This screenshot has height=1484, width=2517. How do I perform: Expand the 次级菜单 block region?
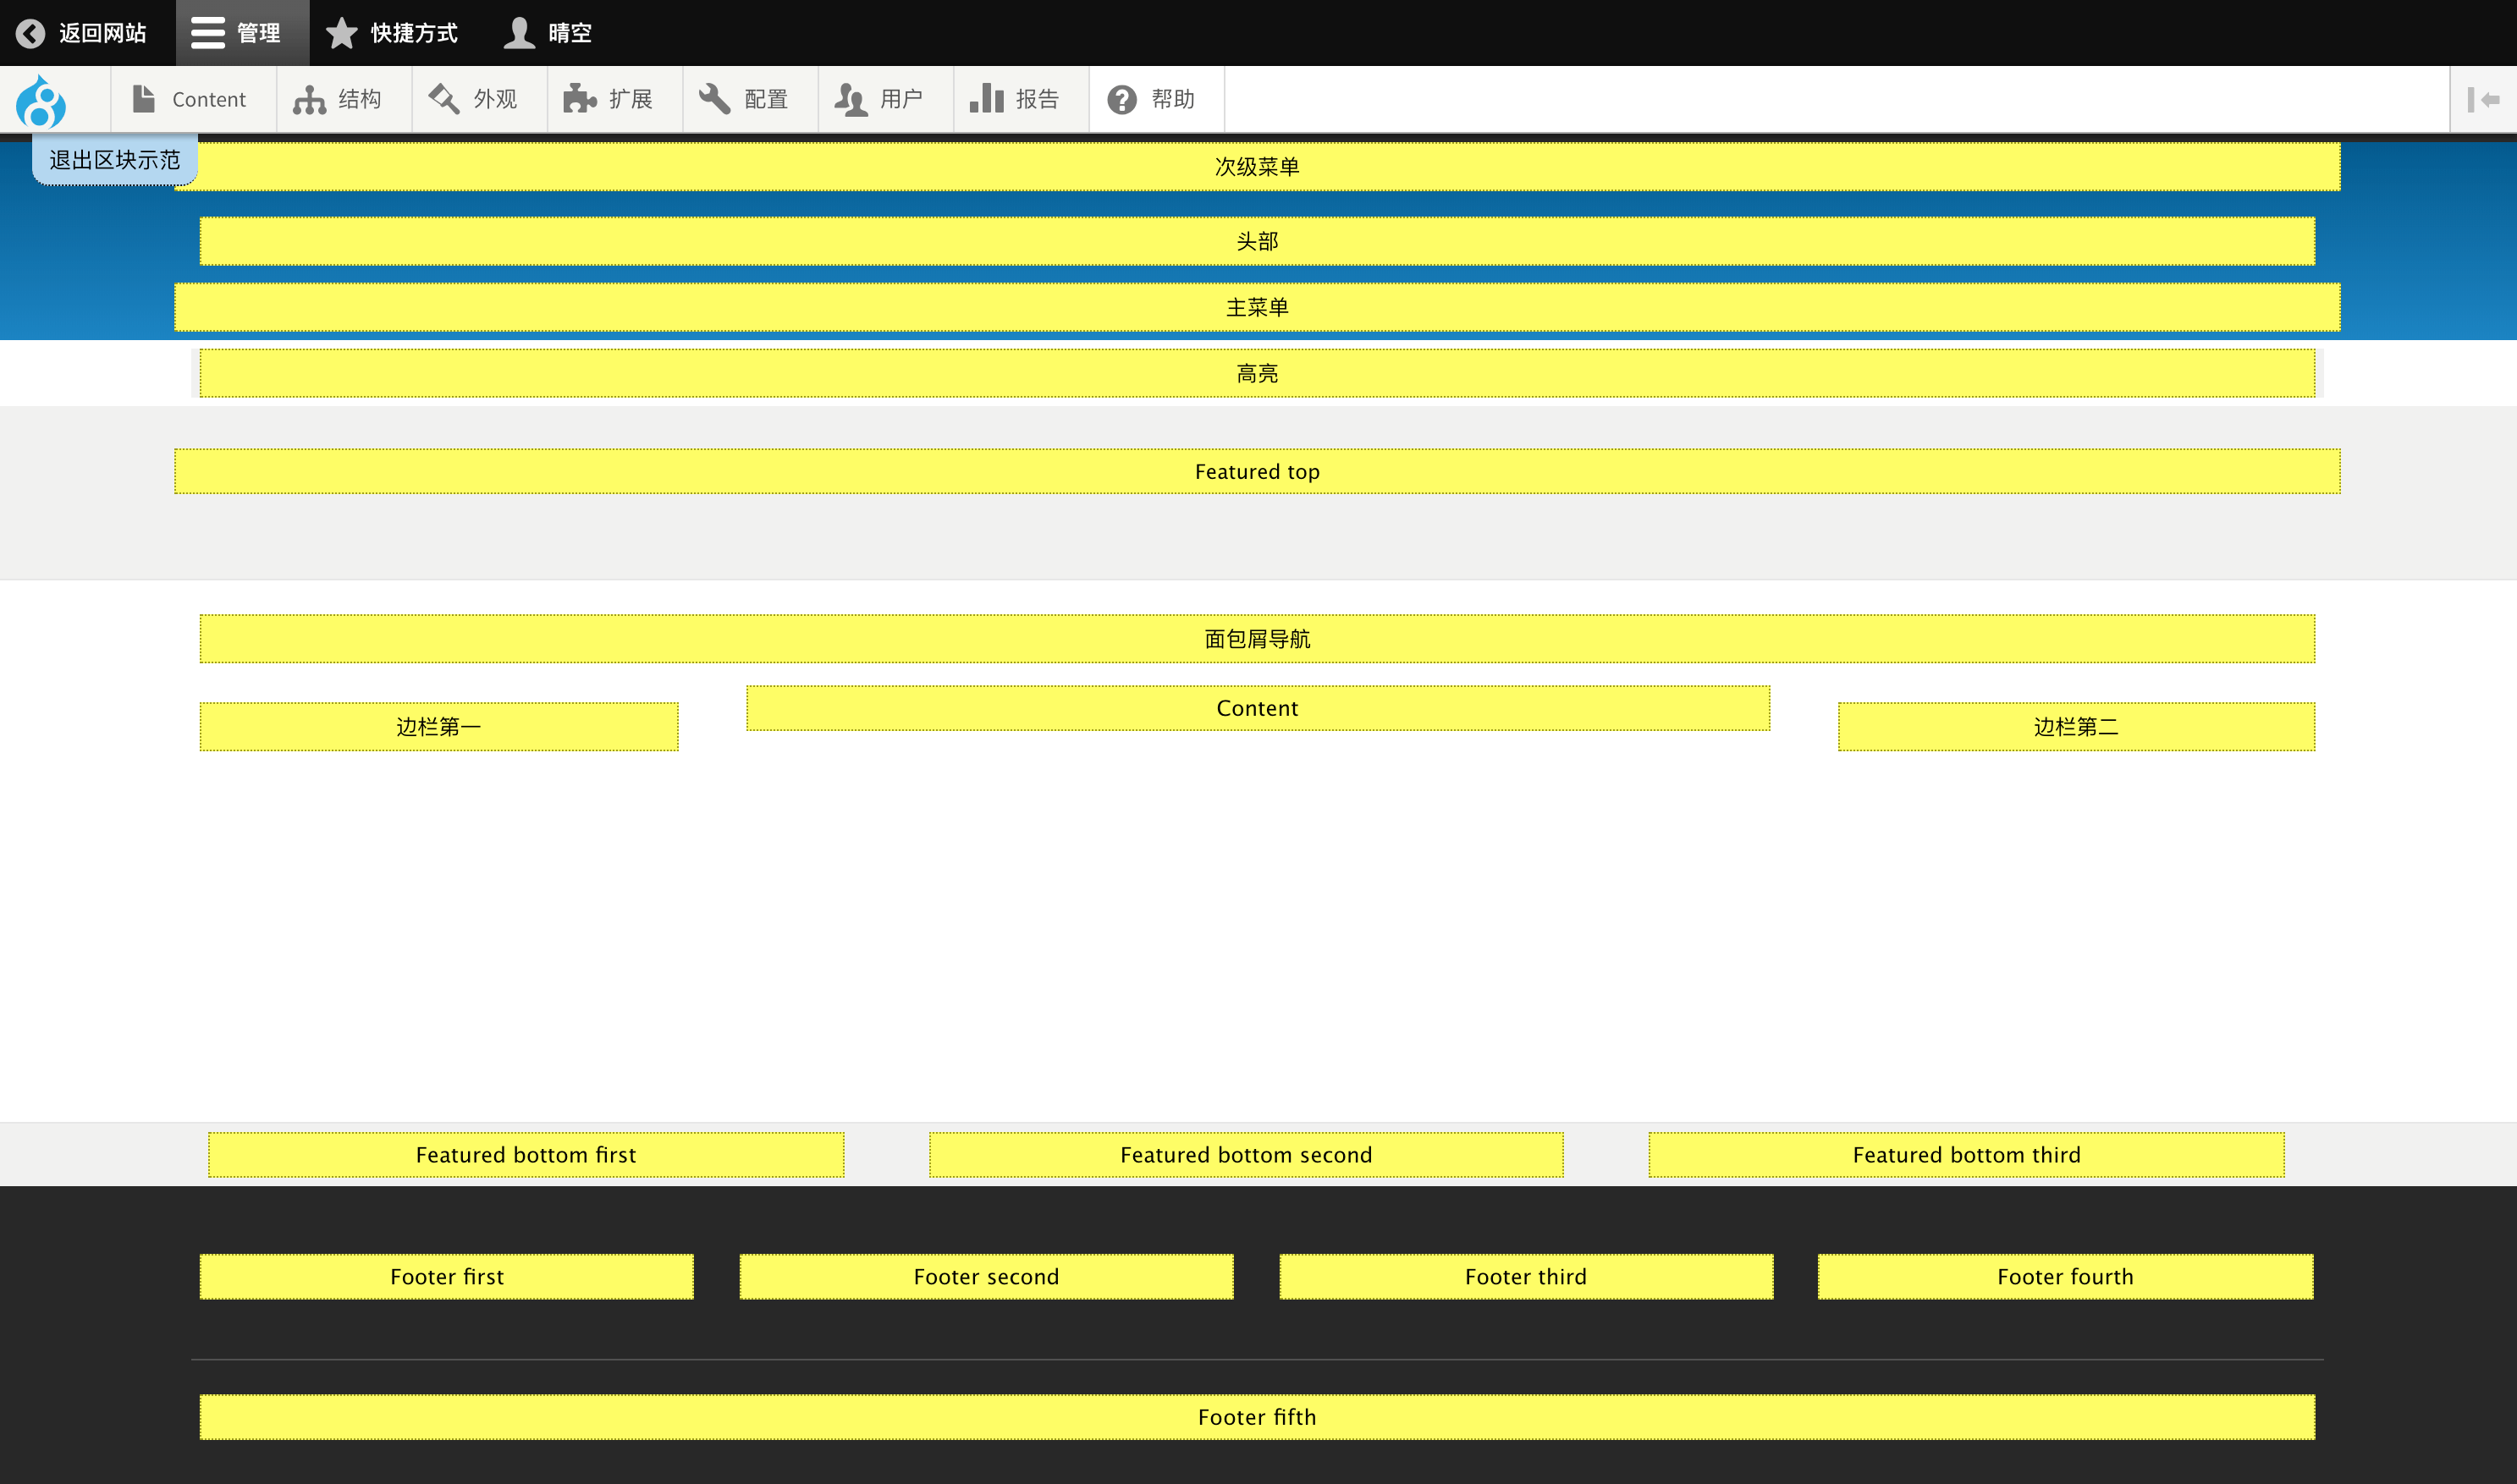tap(1256, 164)
